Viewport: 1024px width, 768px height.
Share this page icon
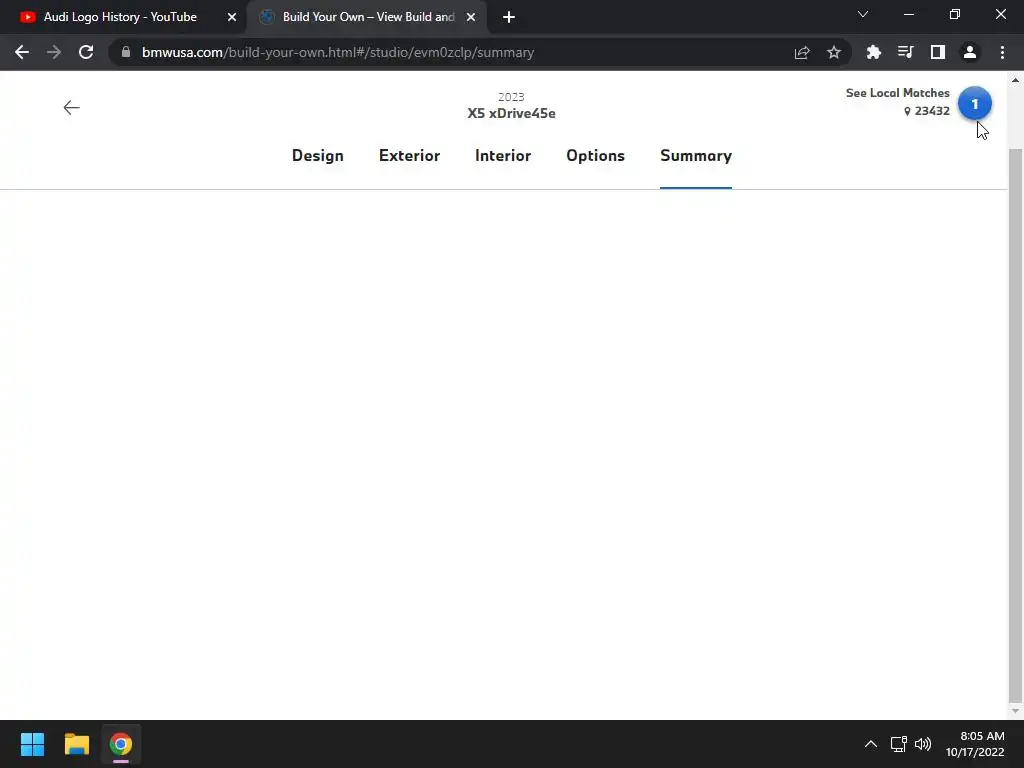802,52
